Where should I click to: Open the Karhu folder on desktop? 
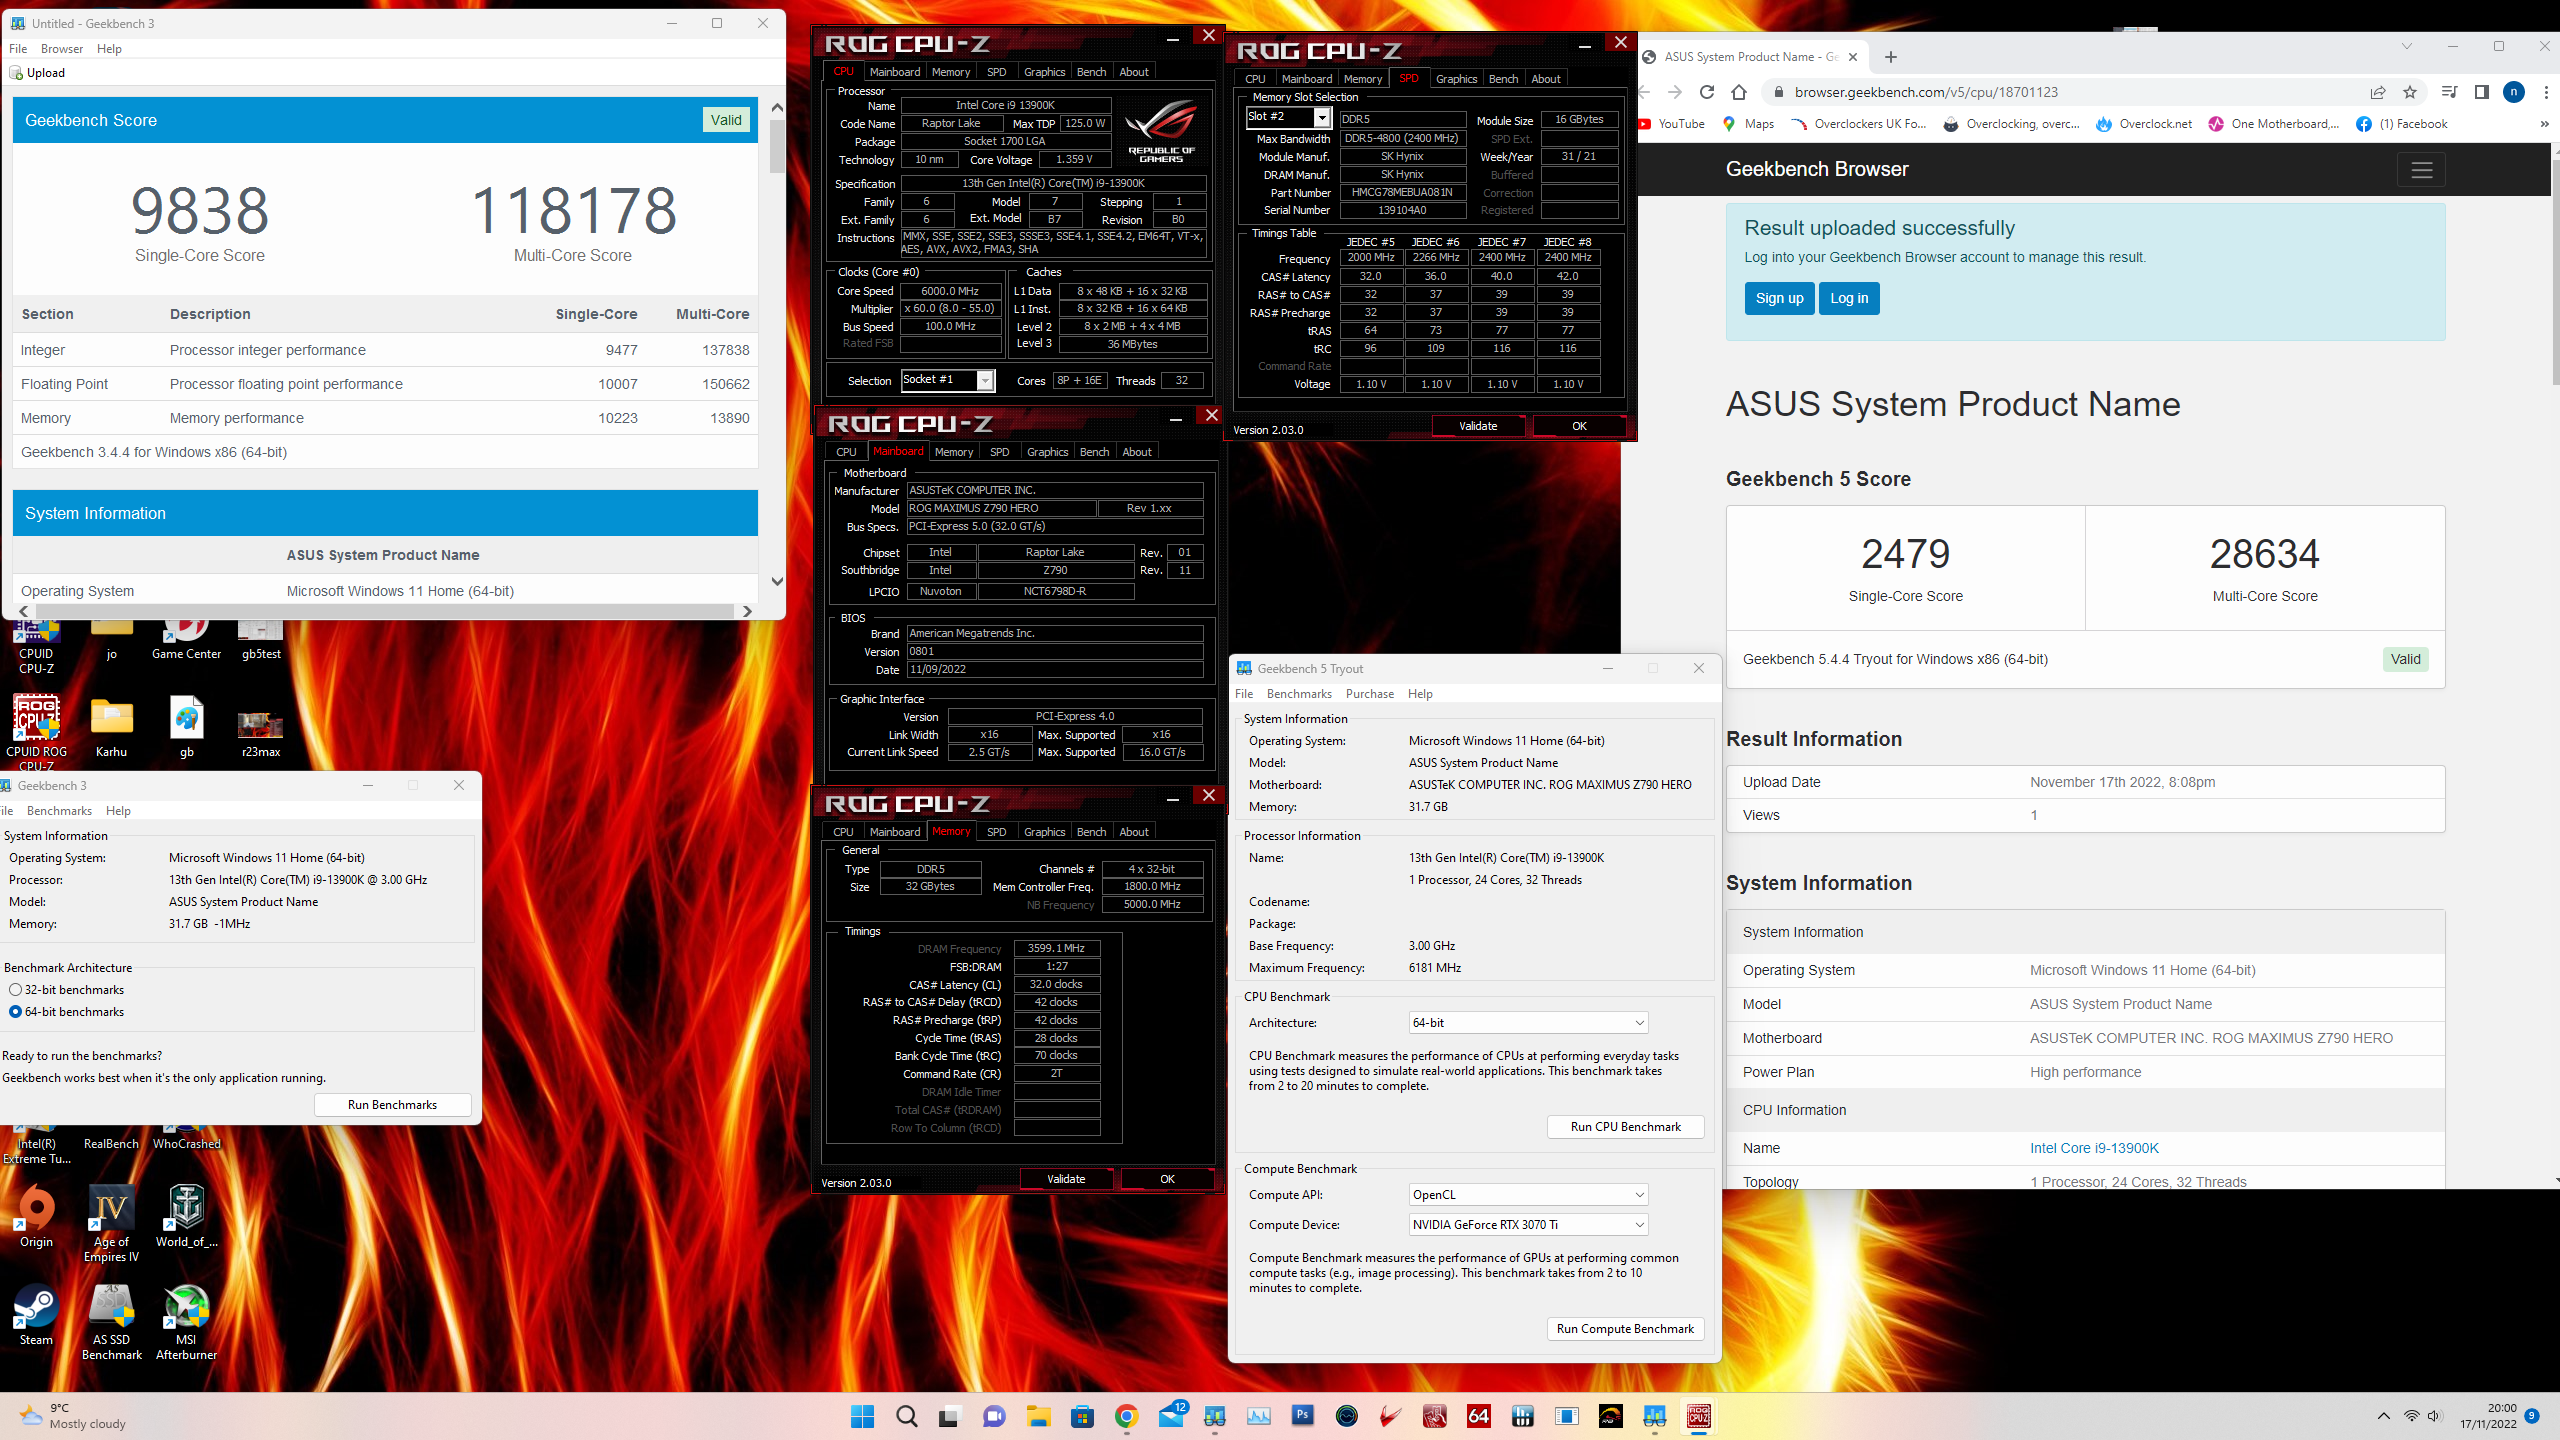[111, 727]
